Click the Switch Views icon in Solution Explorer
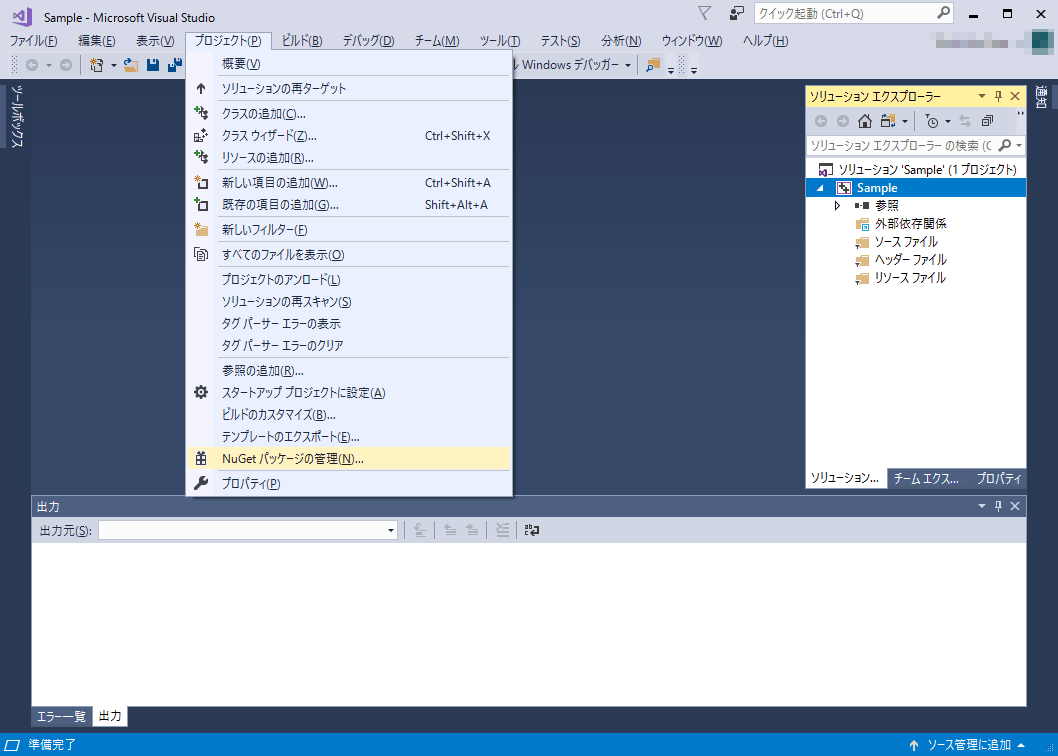The height and width of the screenshot is (756, 1058). 887,122
